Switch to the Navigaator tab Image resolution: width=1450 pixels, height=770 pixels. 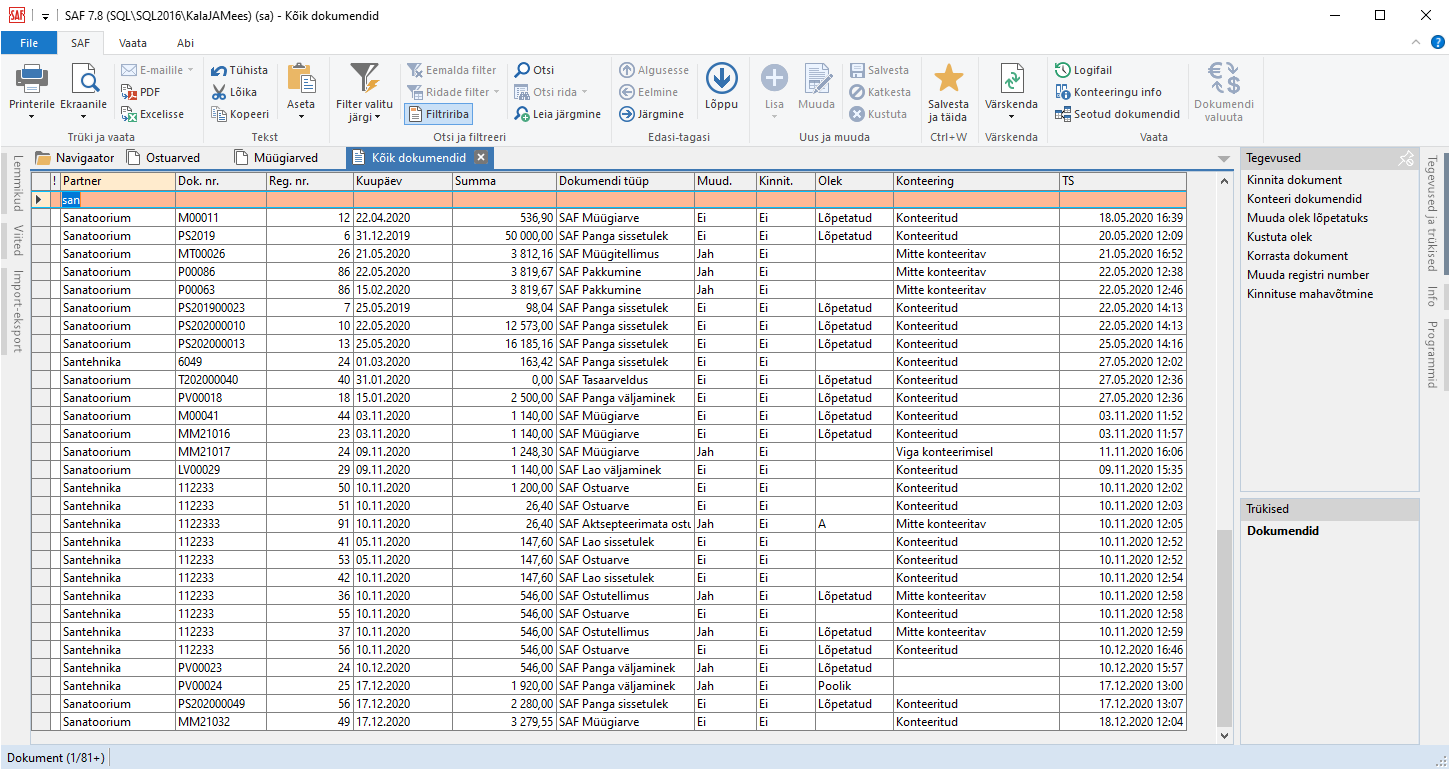pyautogui.click(x=74, y=157)
